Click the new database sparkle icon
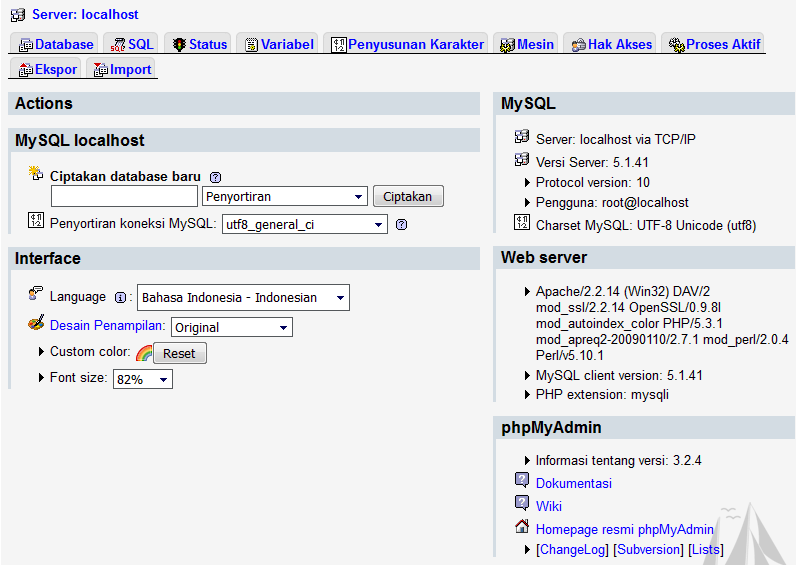Viewport: 796px width, 565px height. pos(36,173)
